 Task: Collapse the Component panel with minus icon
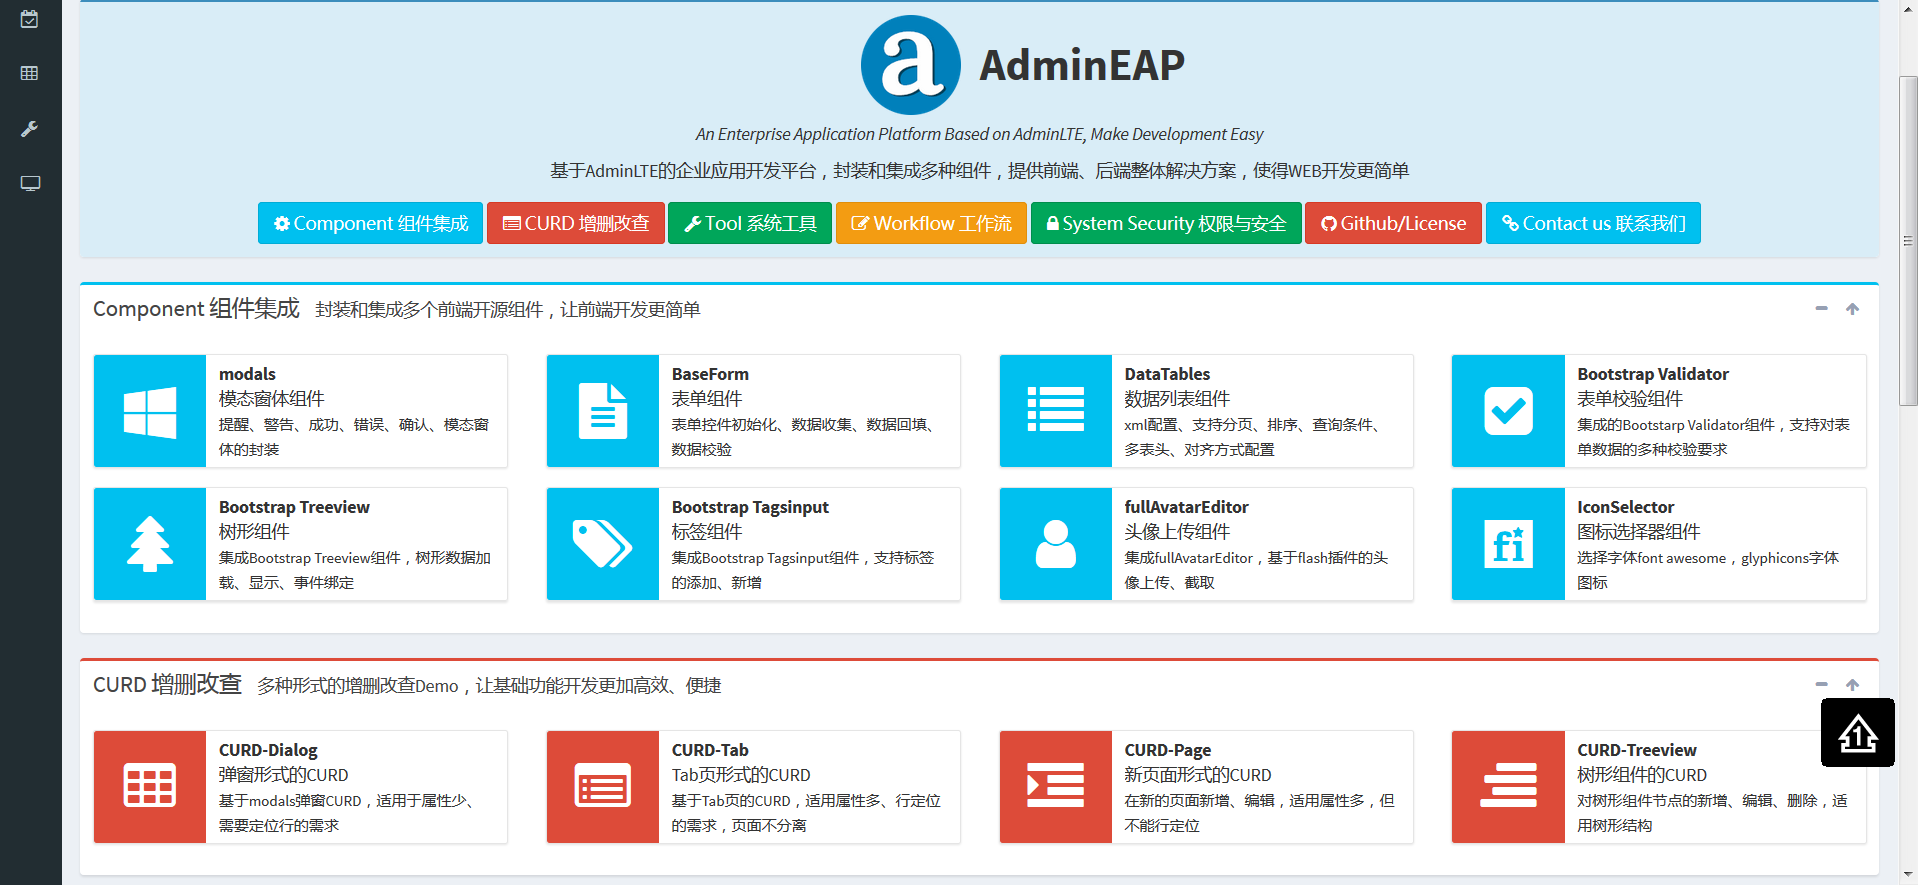(x=1821, y=309)
